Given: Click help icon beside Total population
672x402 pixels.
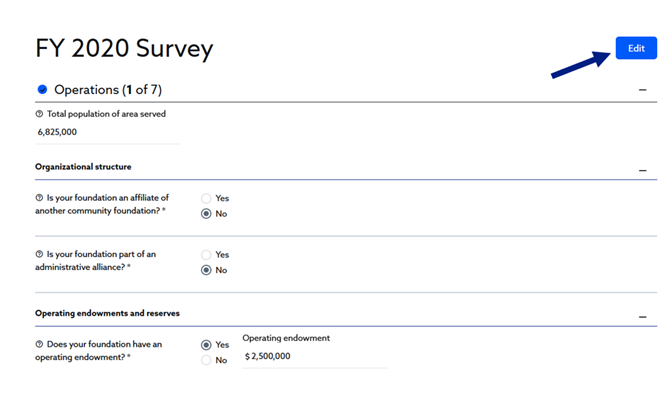Looking at the screenshot, I should [x=39, y=114].
